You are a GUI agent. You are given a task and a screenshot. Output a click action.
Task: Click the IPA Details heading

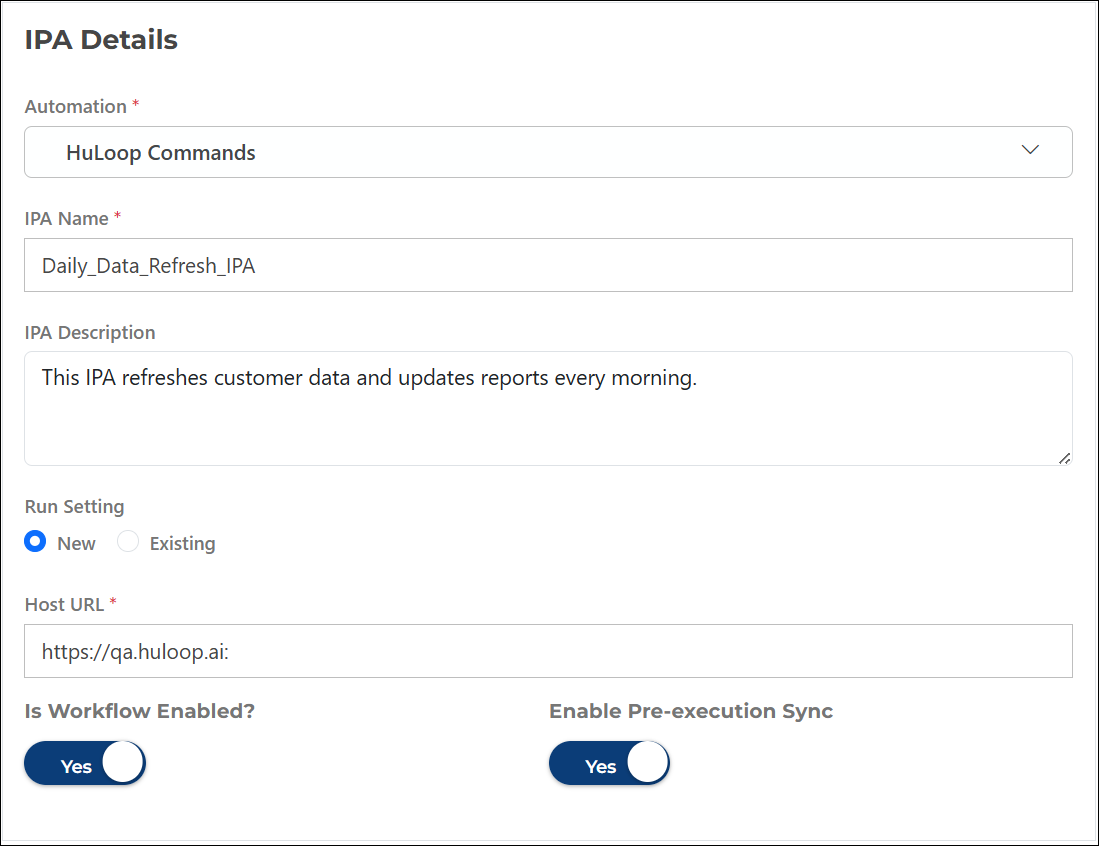(101, 40)
